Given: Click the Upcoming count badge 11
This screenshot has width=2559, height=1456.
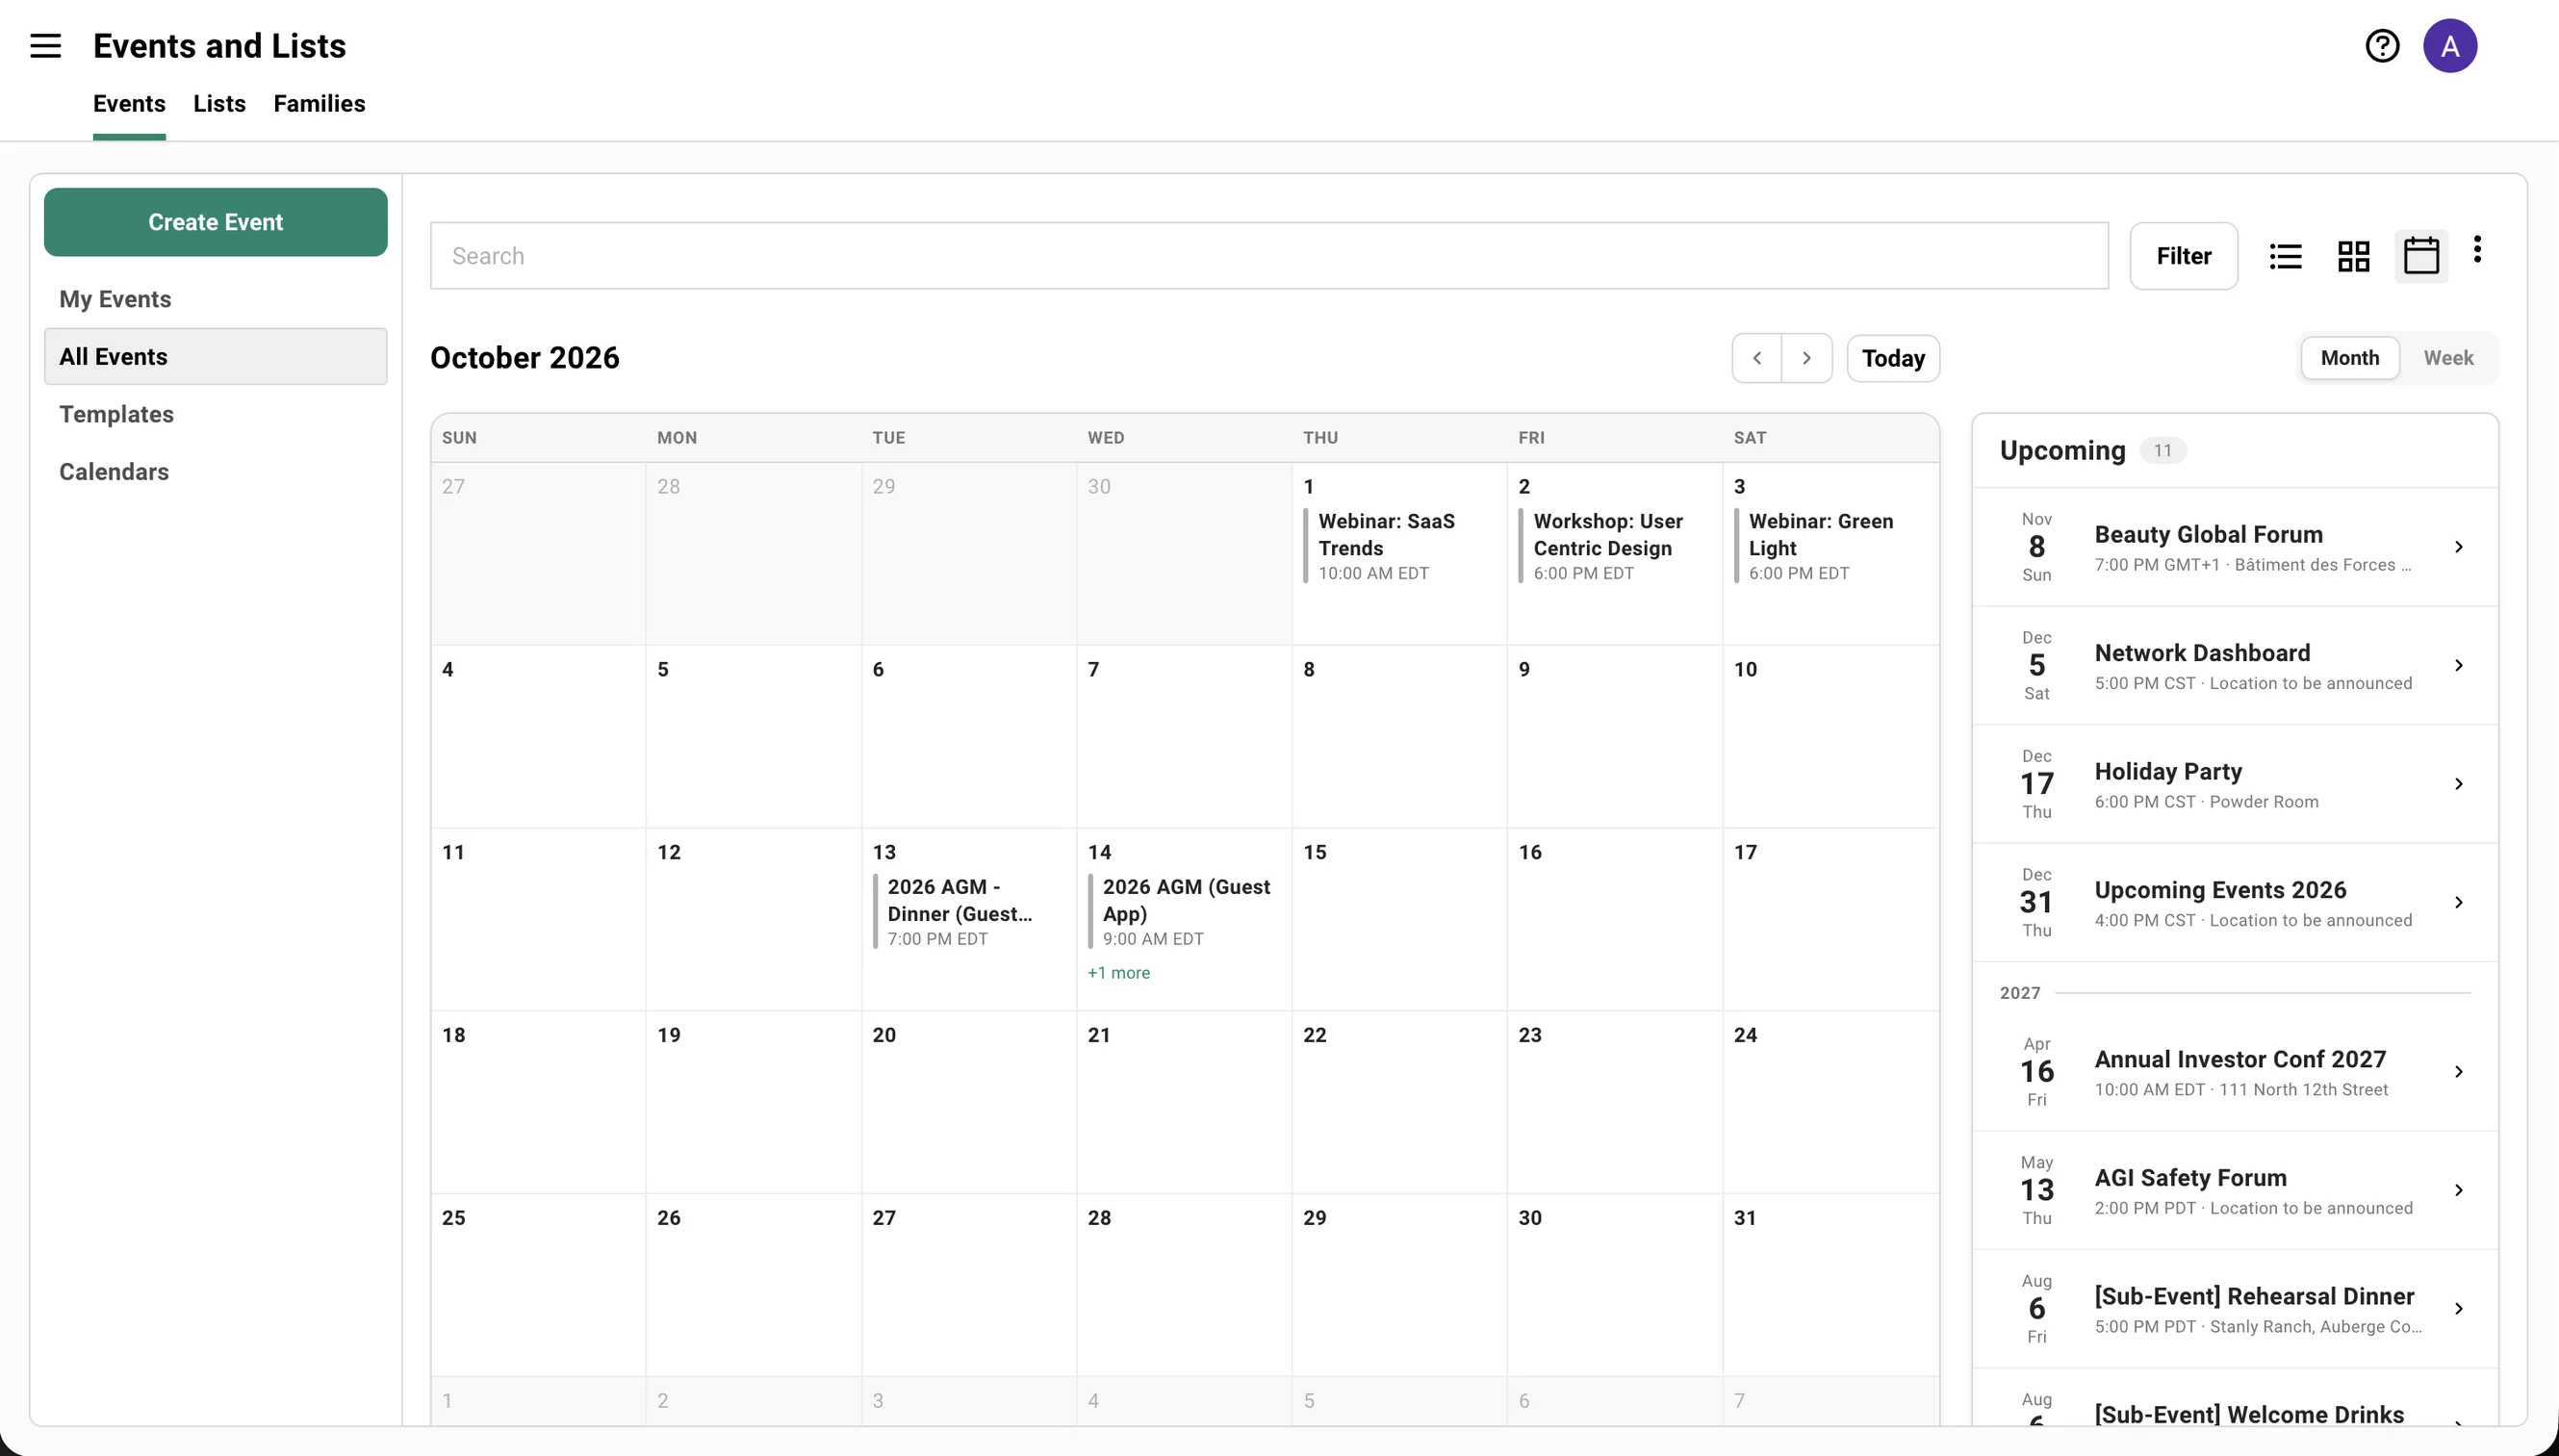Looking at the screenshot, I should tap(2162, 451).
